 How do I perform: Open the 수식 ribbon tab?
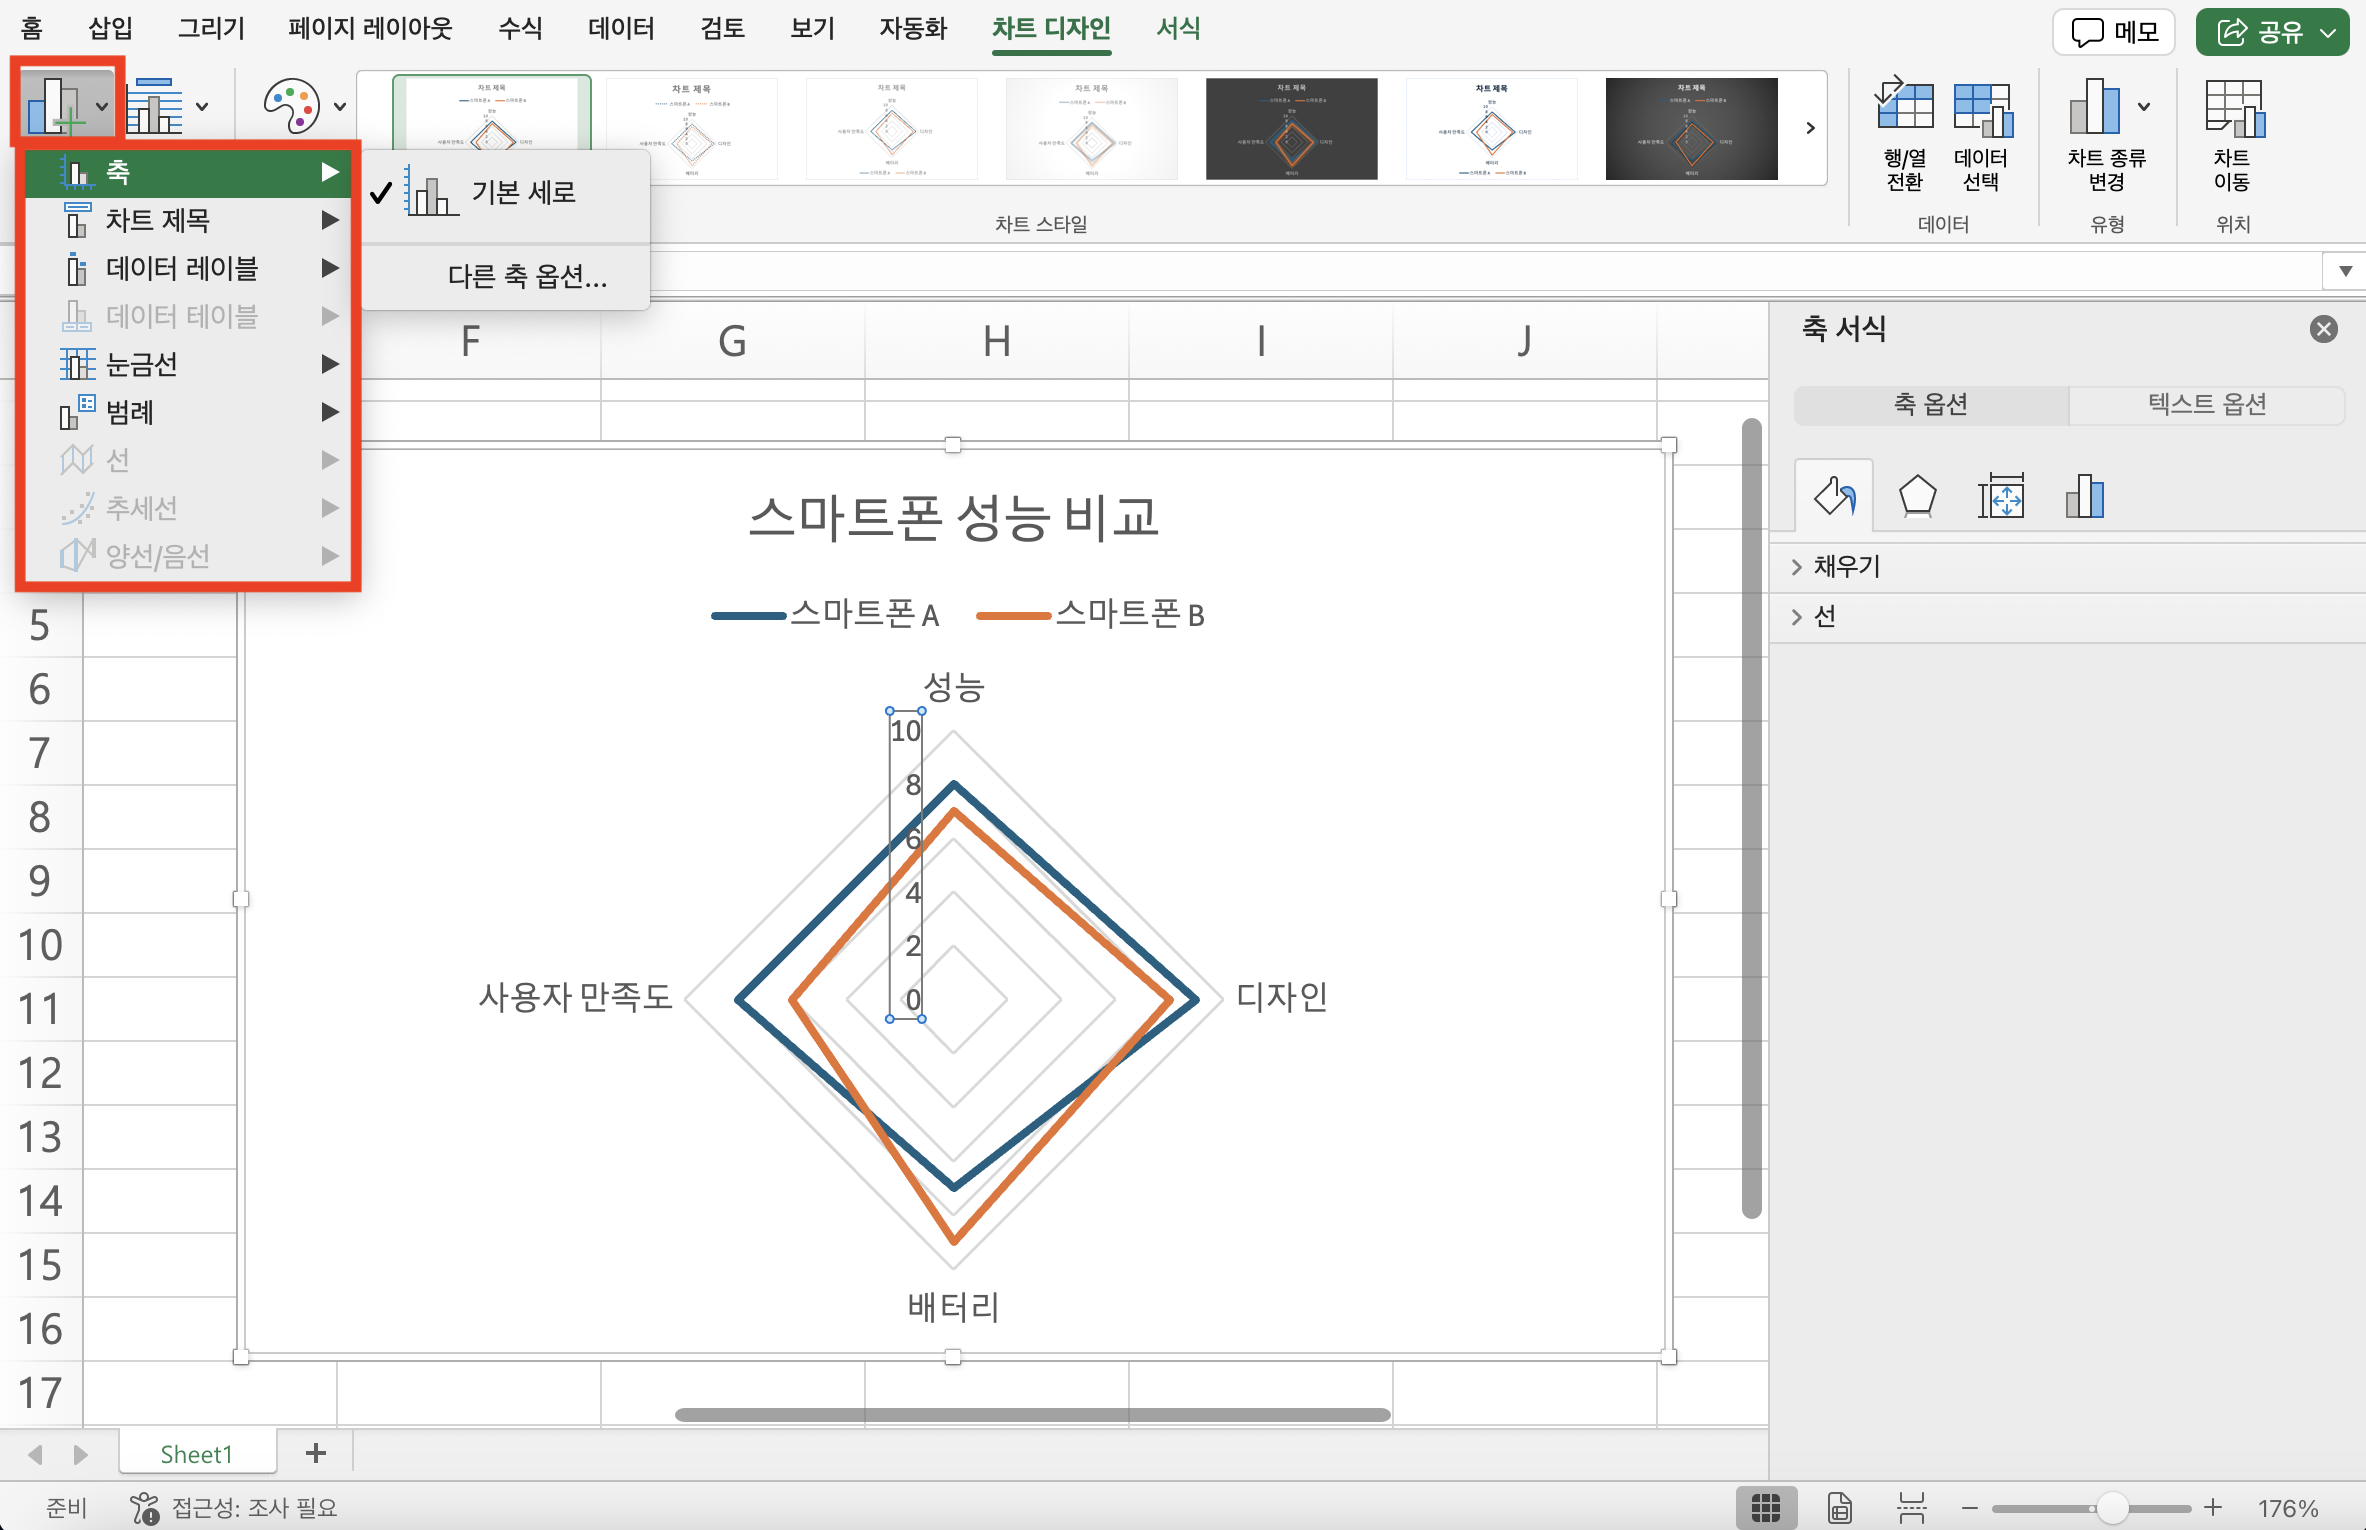[x=520, y=28]
